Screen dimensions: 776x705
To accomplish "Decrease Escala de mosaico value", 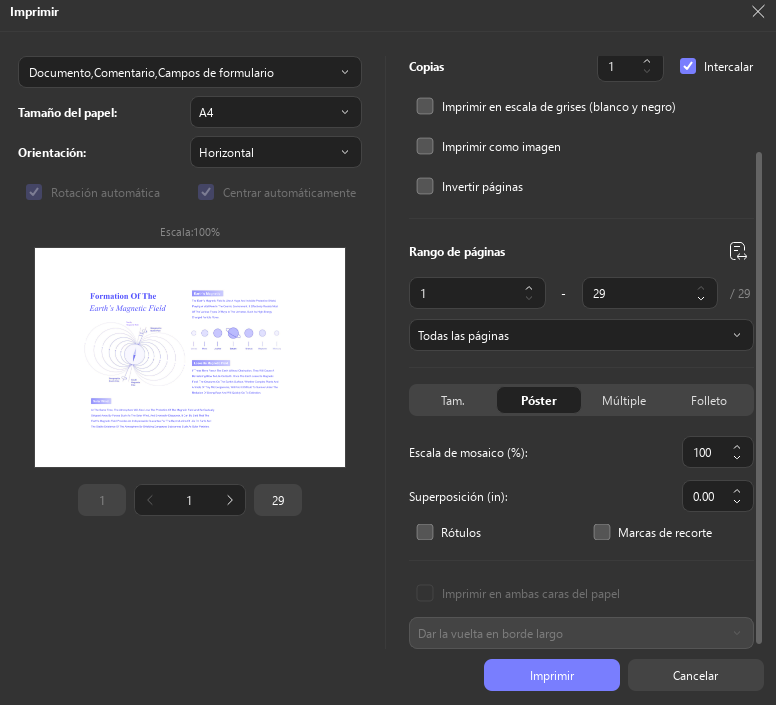I will point(736,457).
